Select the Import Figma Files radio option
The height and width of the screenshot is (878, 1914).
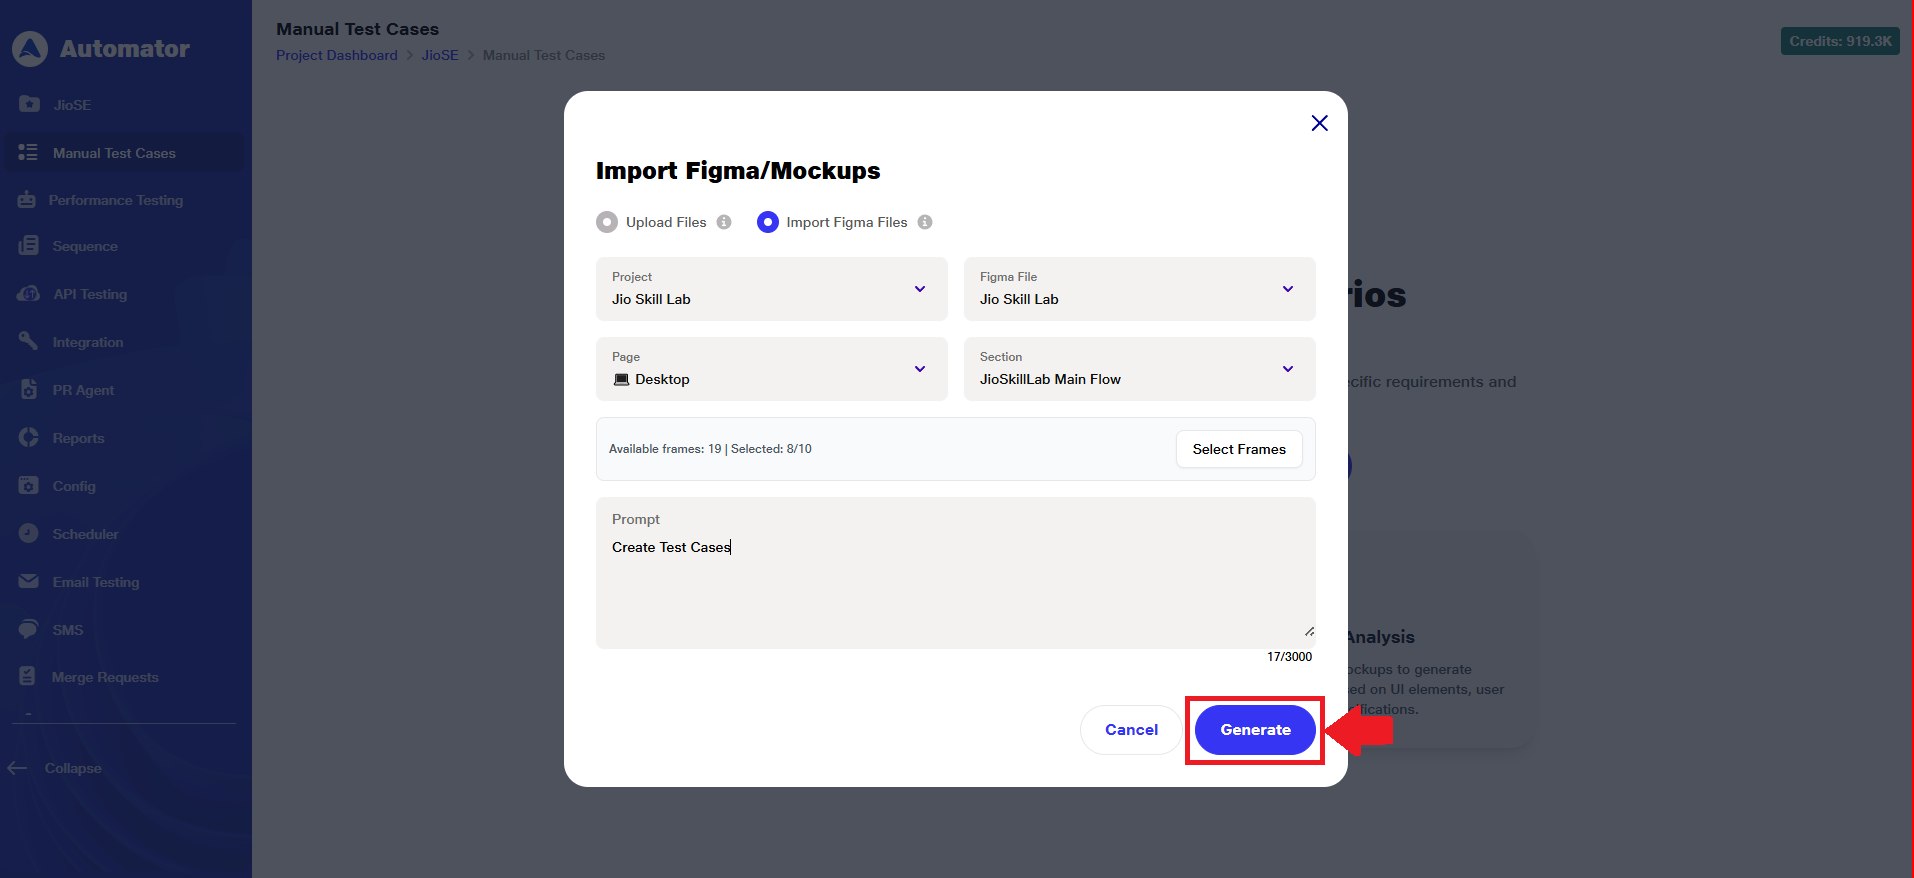pyautogui.click(x=767, y=222)
